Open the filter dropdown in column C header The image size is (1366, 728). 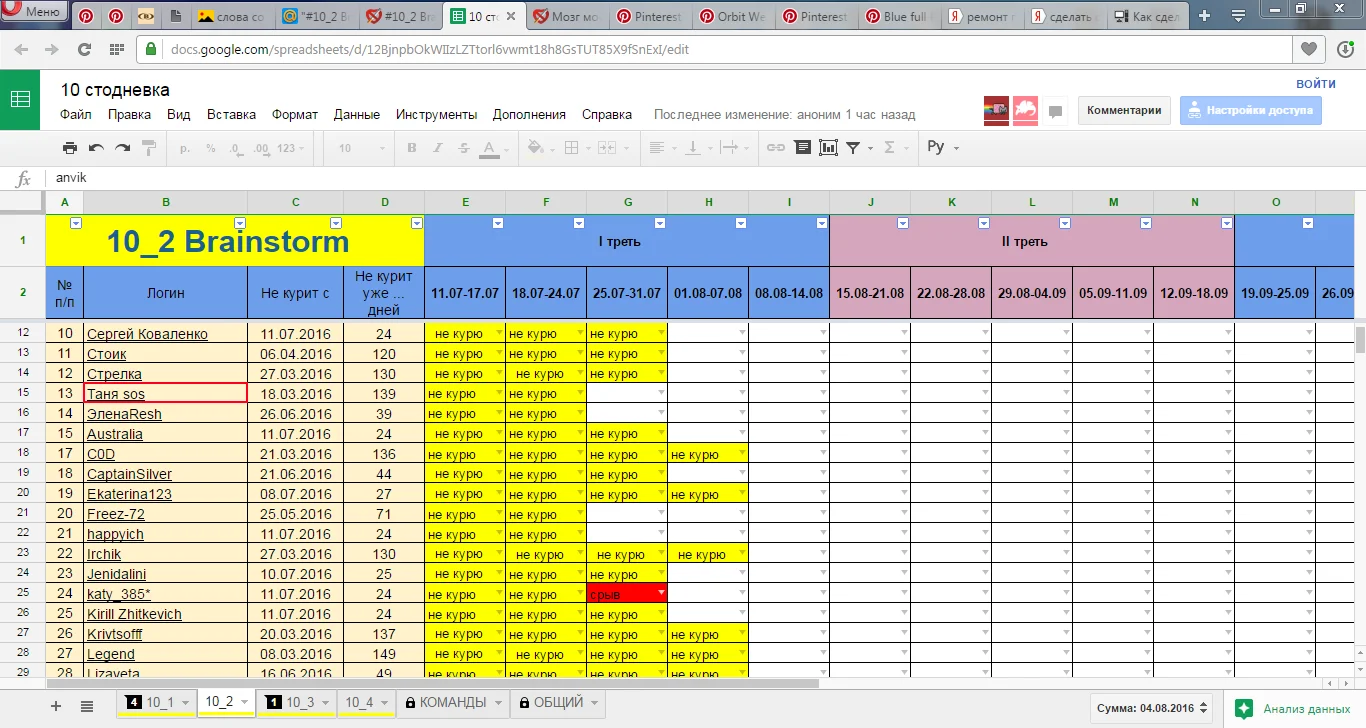click(336, 223)
